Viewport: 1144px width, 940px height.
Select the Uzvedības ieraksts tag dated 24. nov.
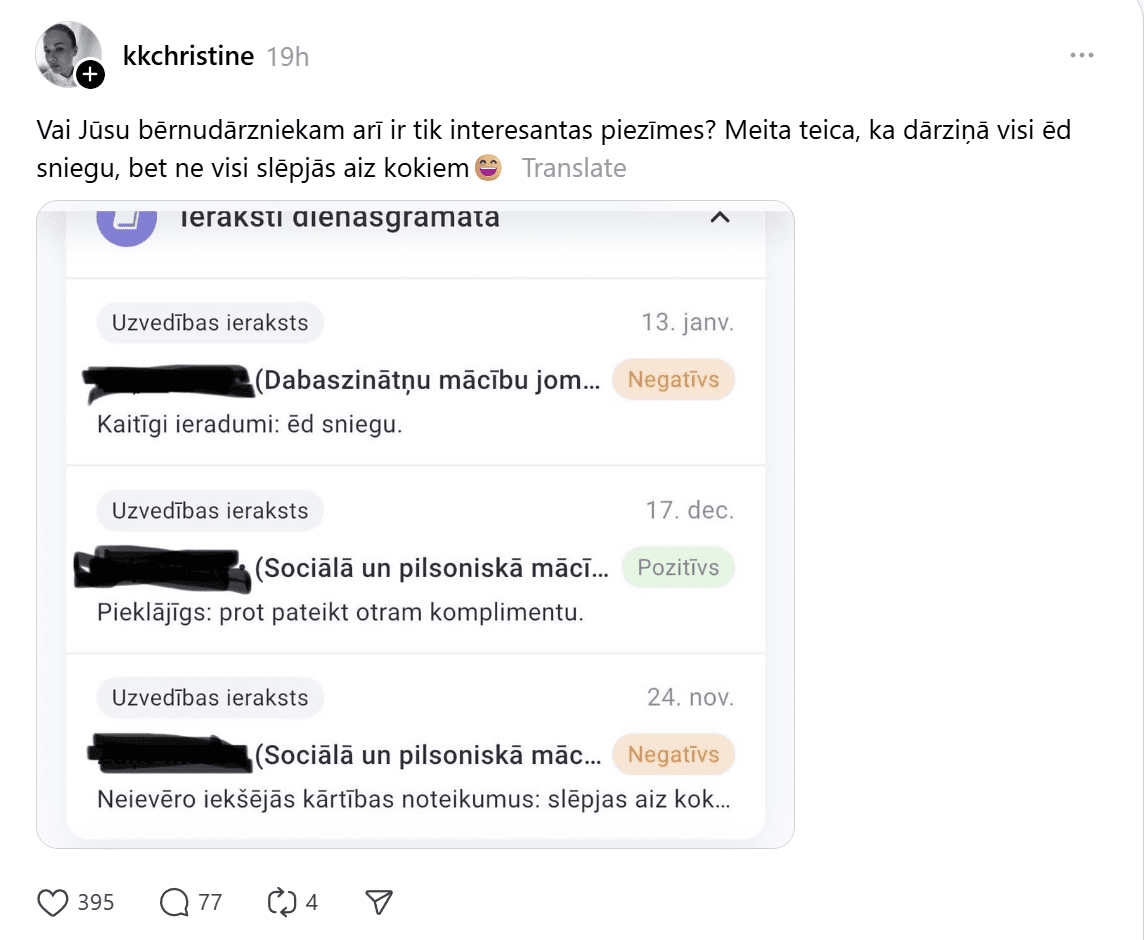tap(210, 698)
